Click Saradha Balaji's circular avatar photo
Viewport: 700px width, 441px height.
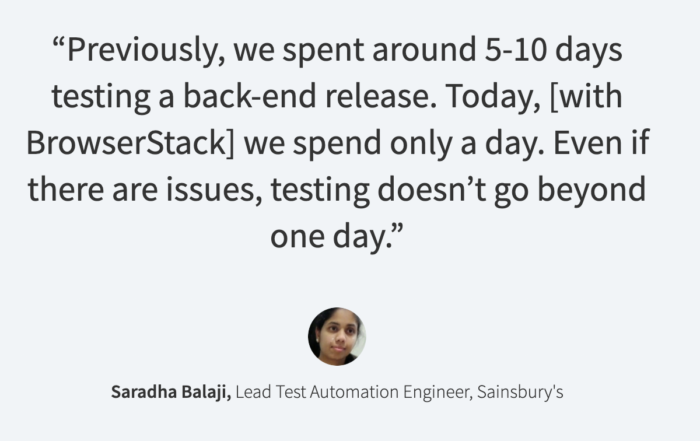coord(336,336)
